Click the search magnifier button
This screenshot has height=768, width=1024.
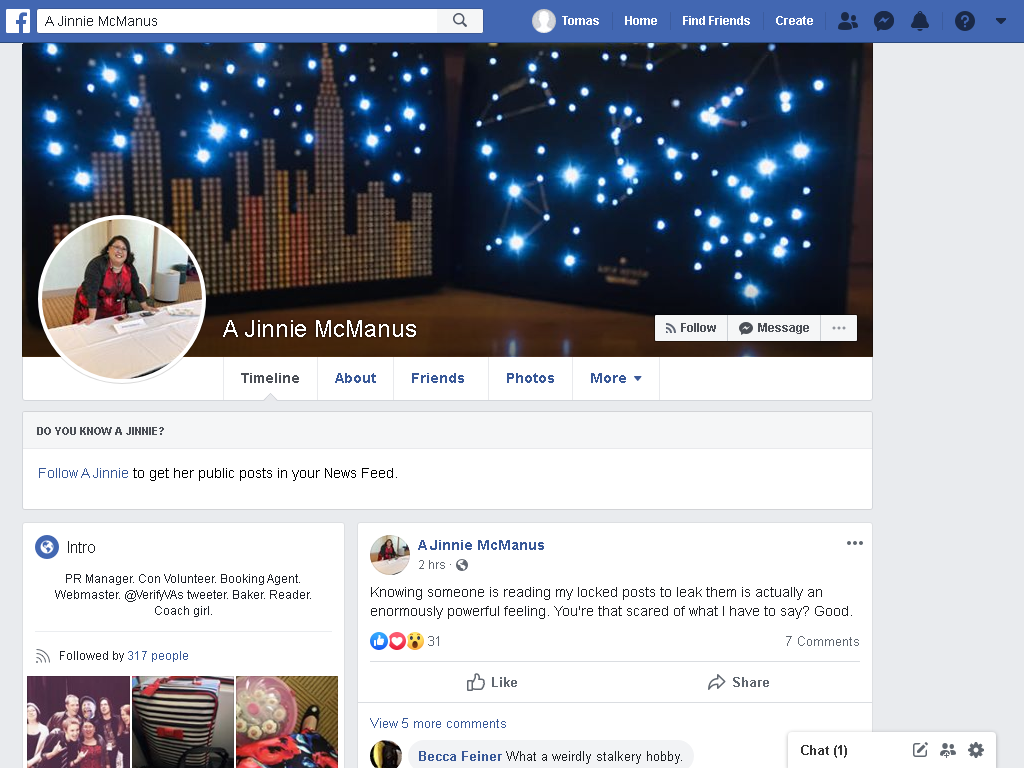[460, 21]
